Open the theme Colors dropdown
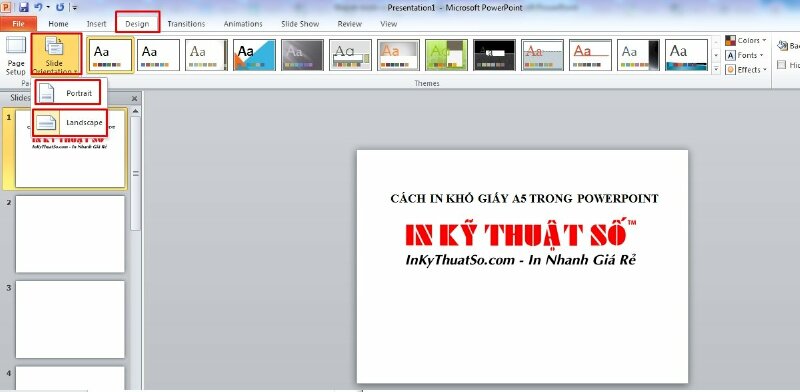The width and height of the screenshot is (800, 392). coord(746,40)
